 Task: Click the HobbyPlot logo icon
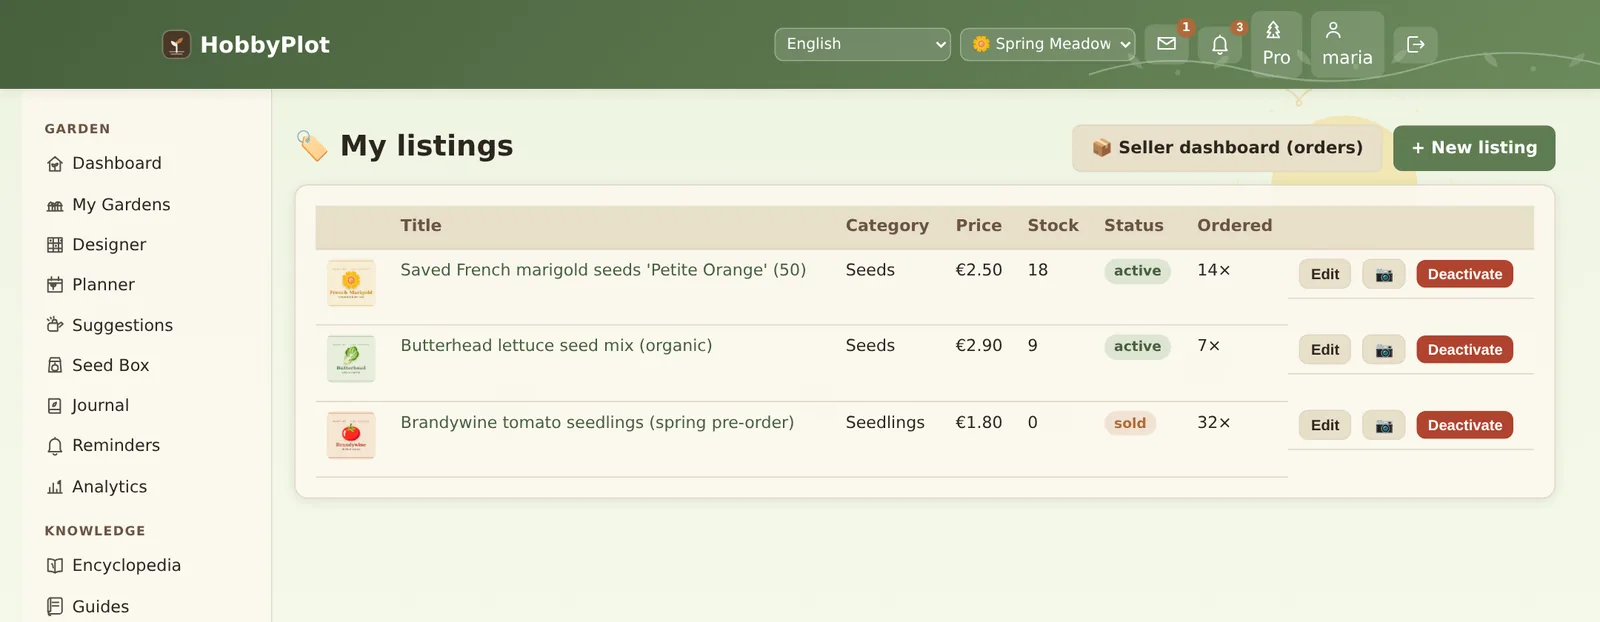[176, 44]
